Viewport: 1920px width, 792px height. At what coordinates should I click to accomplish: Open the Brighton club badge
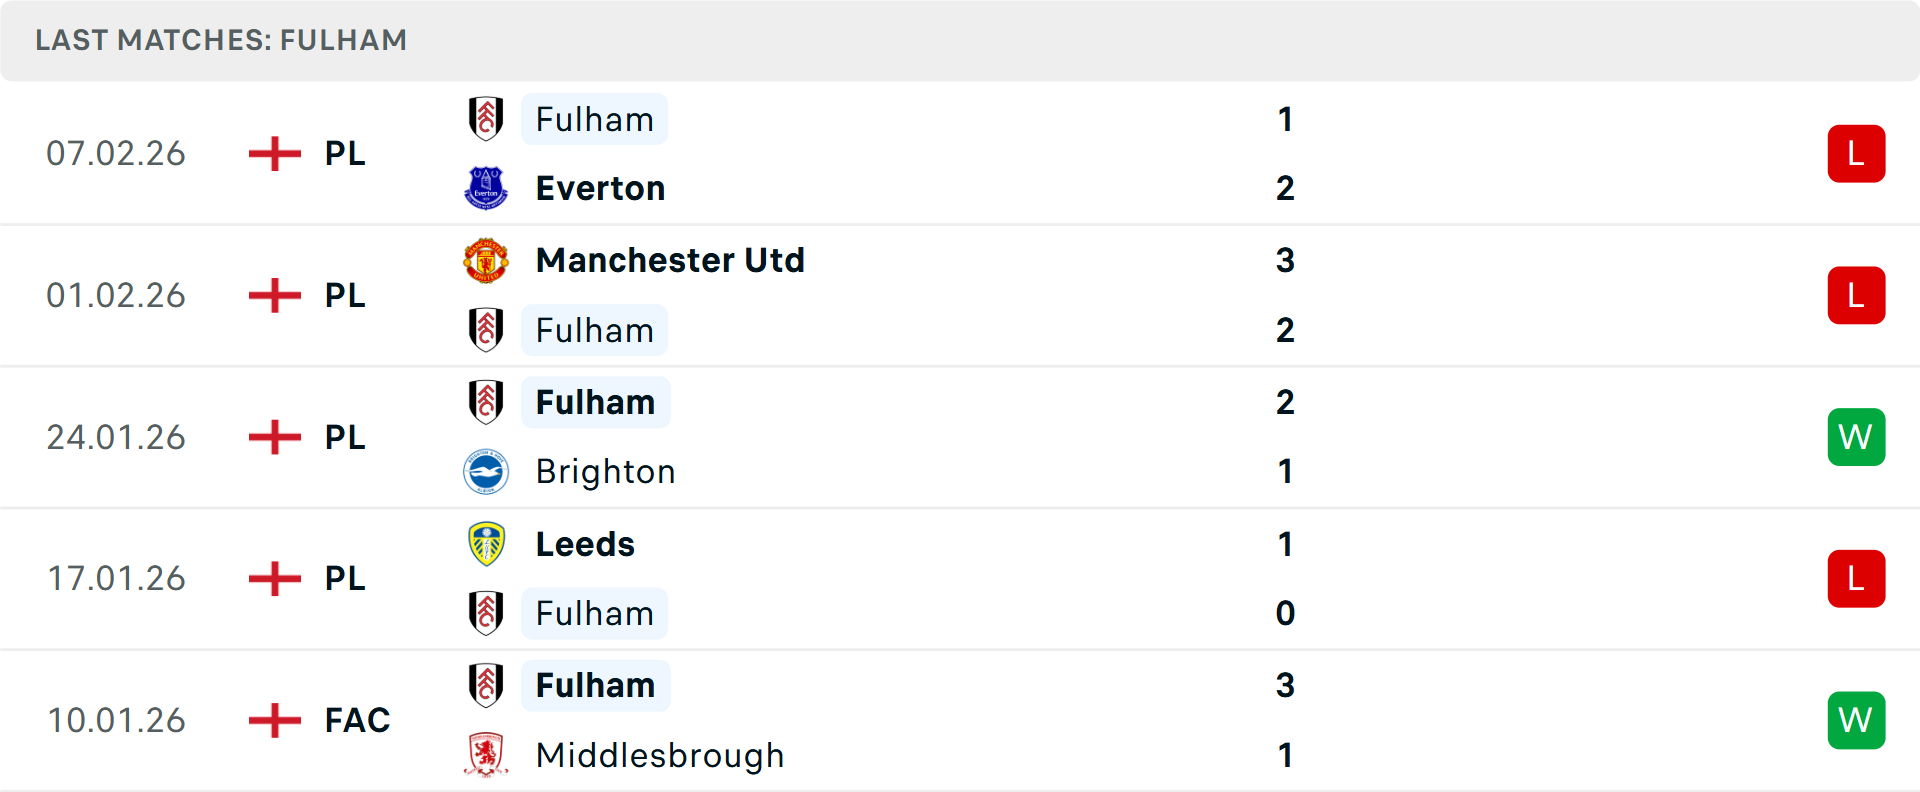coord(486,471)
